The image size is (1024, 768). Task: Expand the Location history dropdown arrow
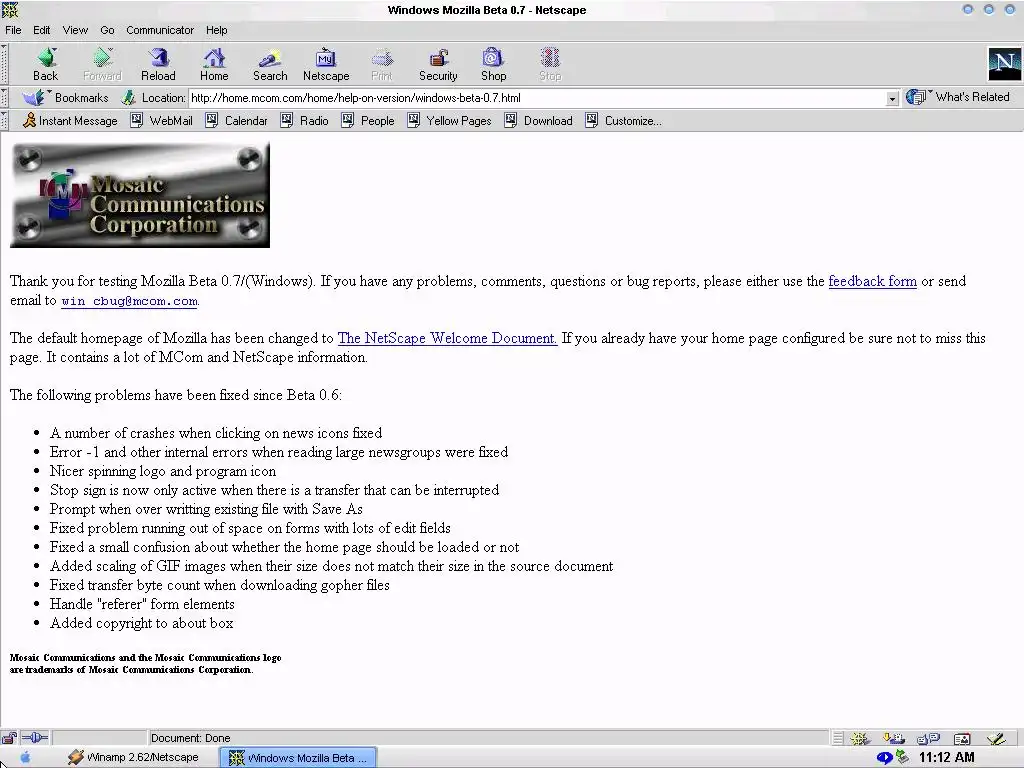892,99
